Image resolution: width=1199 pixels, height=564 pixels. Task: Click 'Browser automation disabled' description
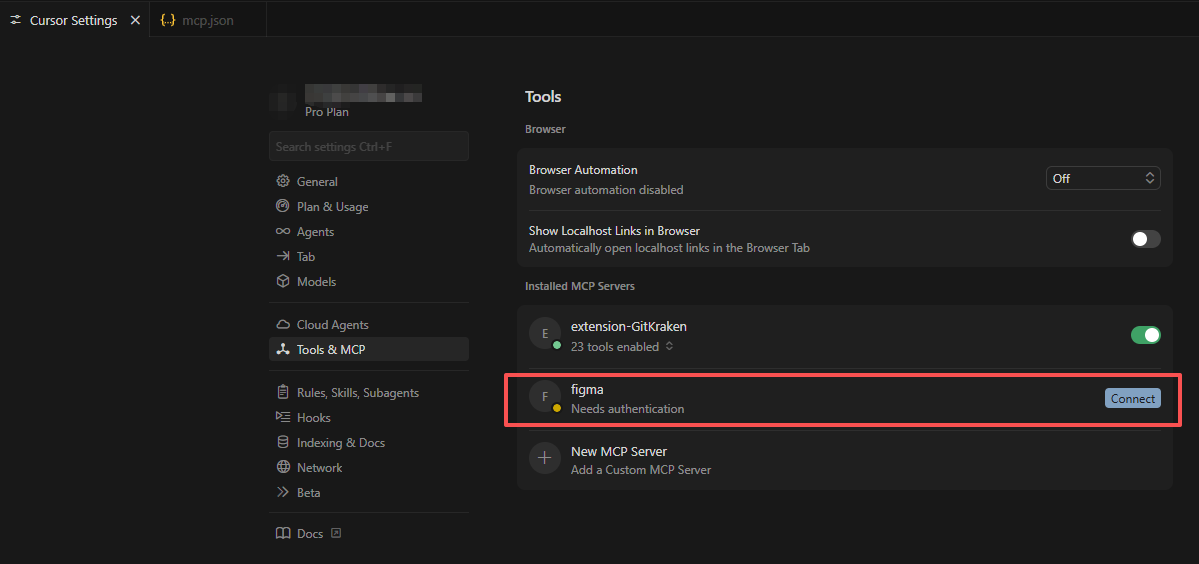(606, 190)
